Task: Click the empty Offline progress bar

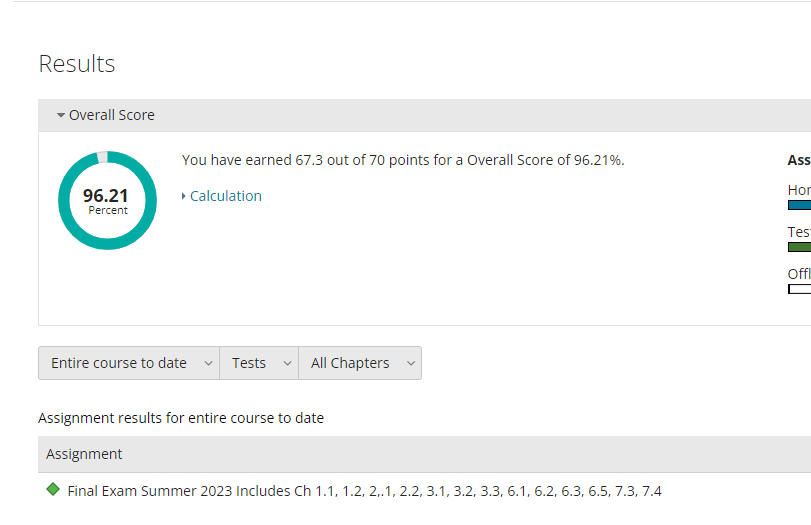Action: click(x=800, y=289)
